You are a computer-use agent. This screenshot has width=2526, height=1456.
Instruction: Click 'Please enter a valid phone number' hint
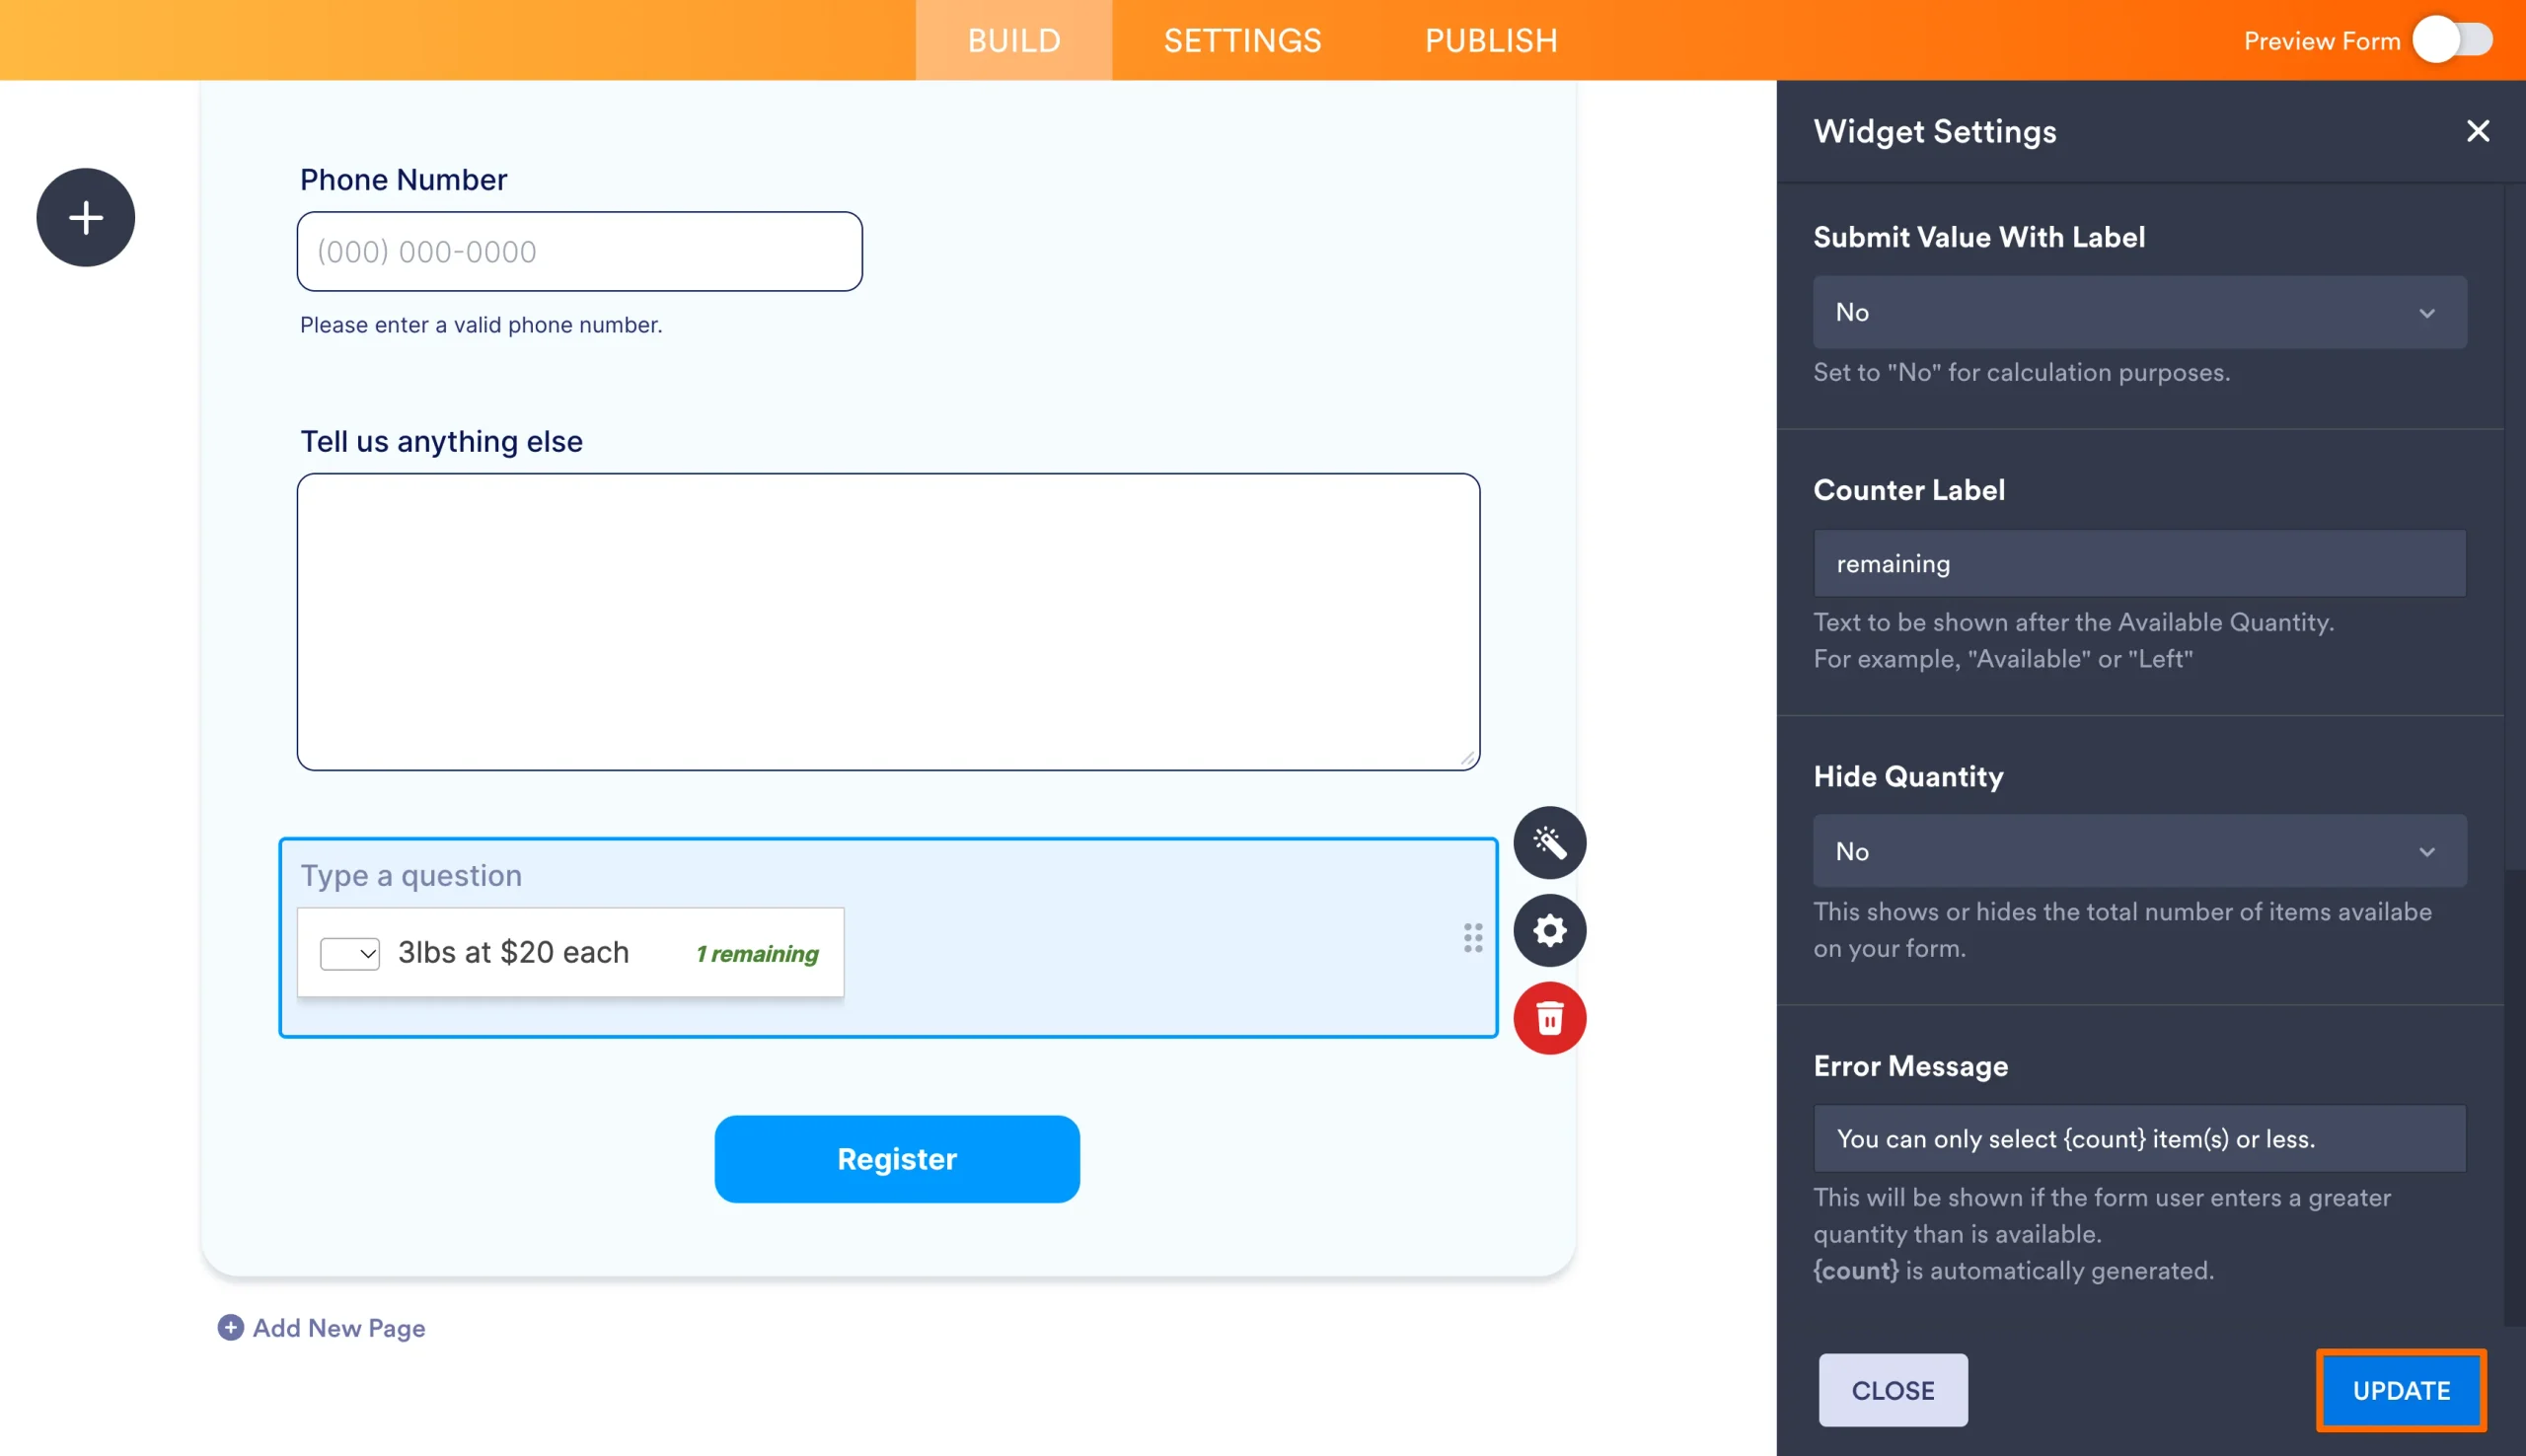pos(481,325)
